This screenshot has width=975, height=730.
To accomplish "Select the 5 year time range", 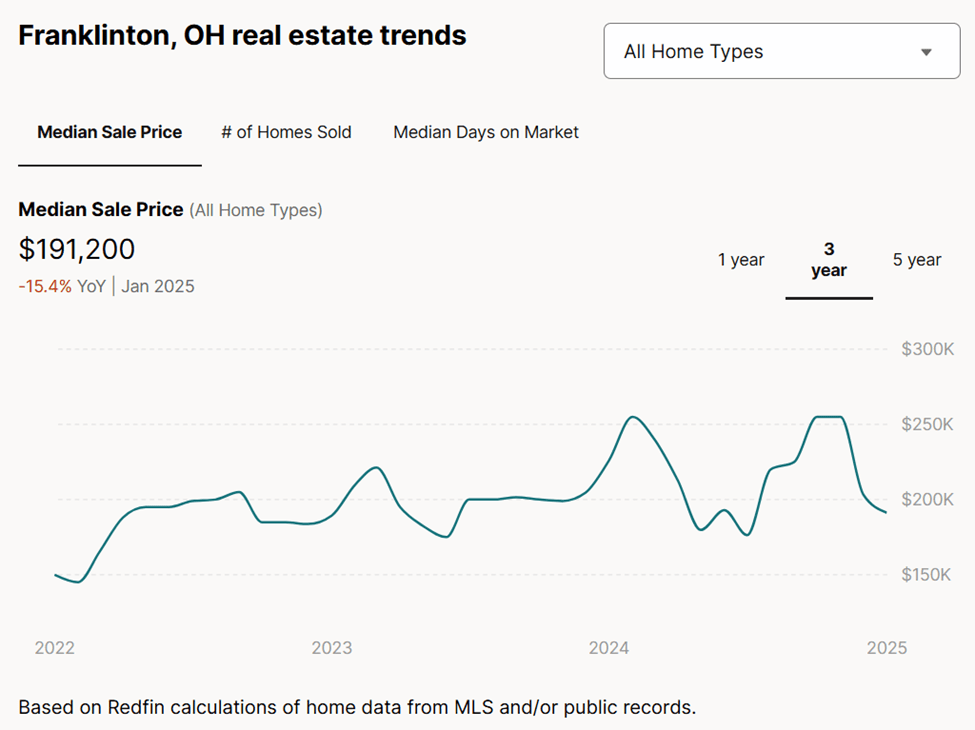I will (x=917, y=260).
